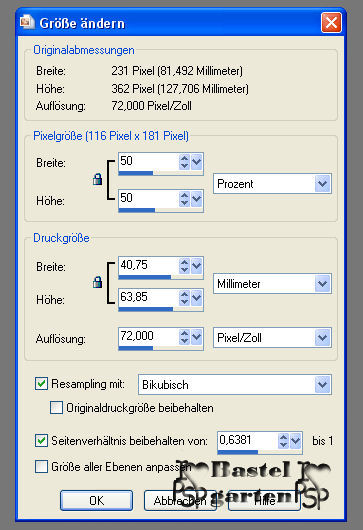The image size is (363, 530).
Task: Click print Breite spinner arrows
Action: 184,266
